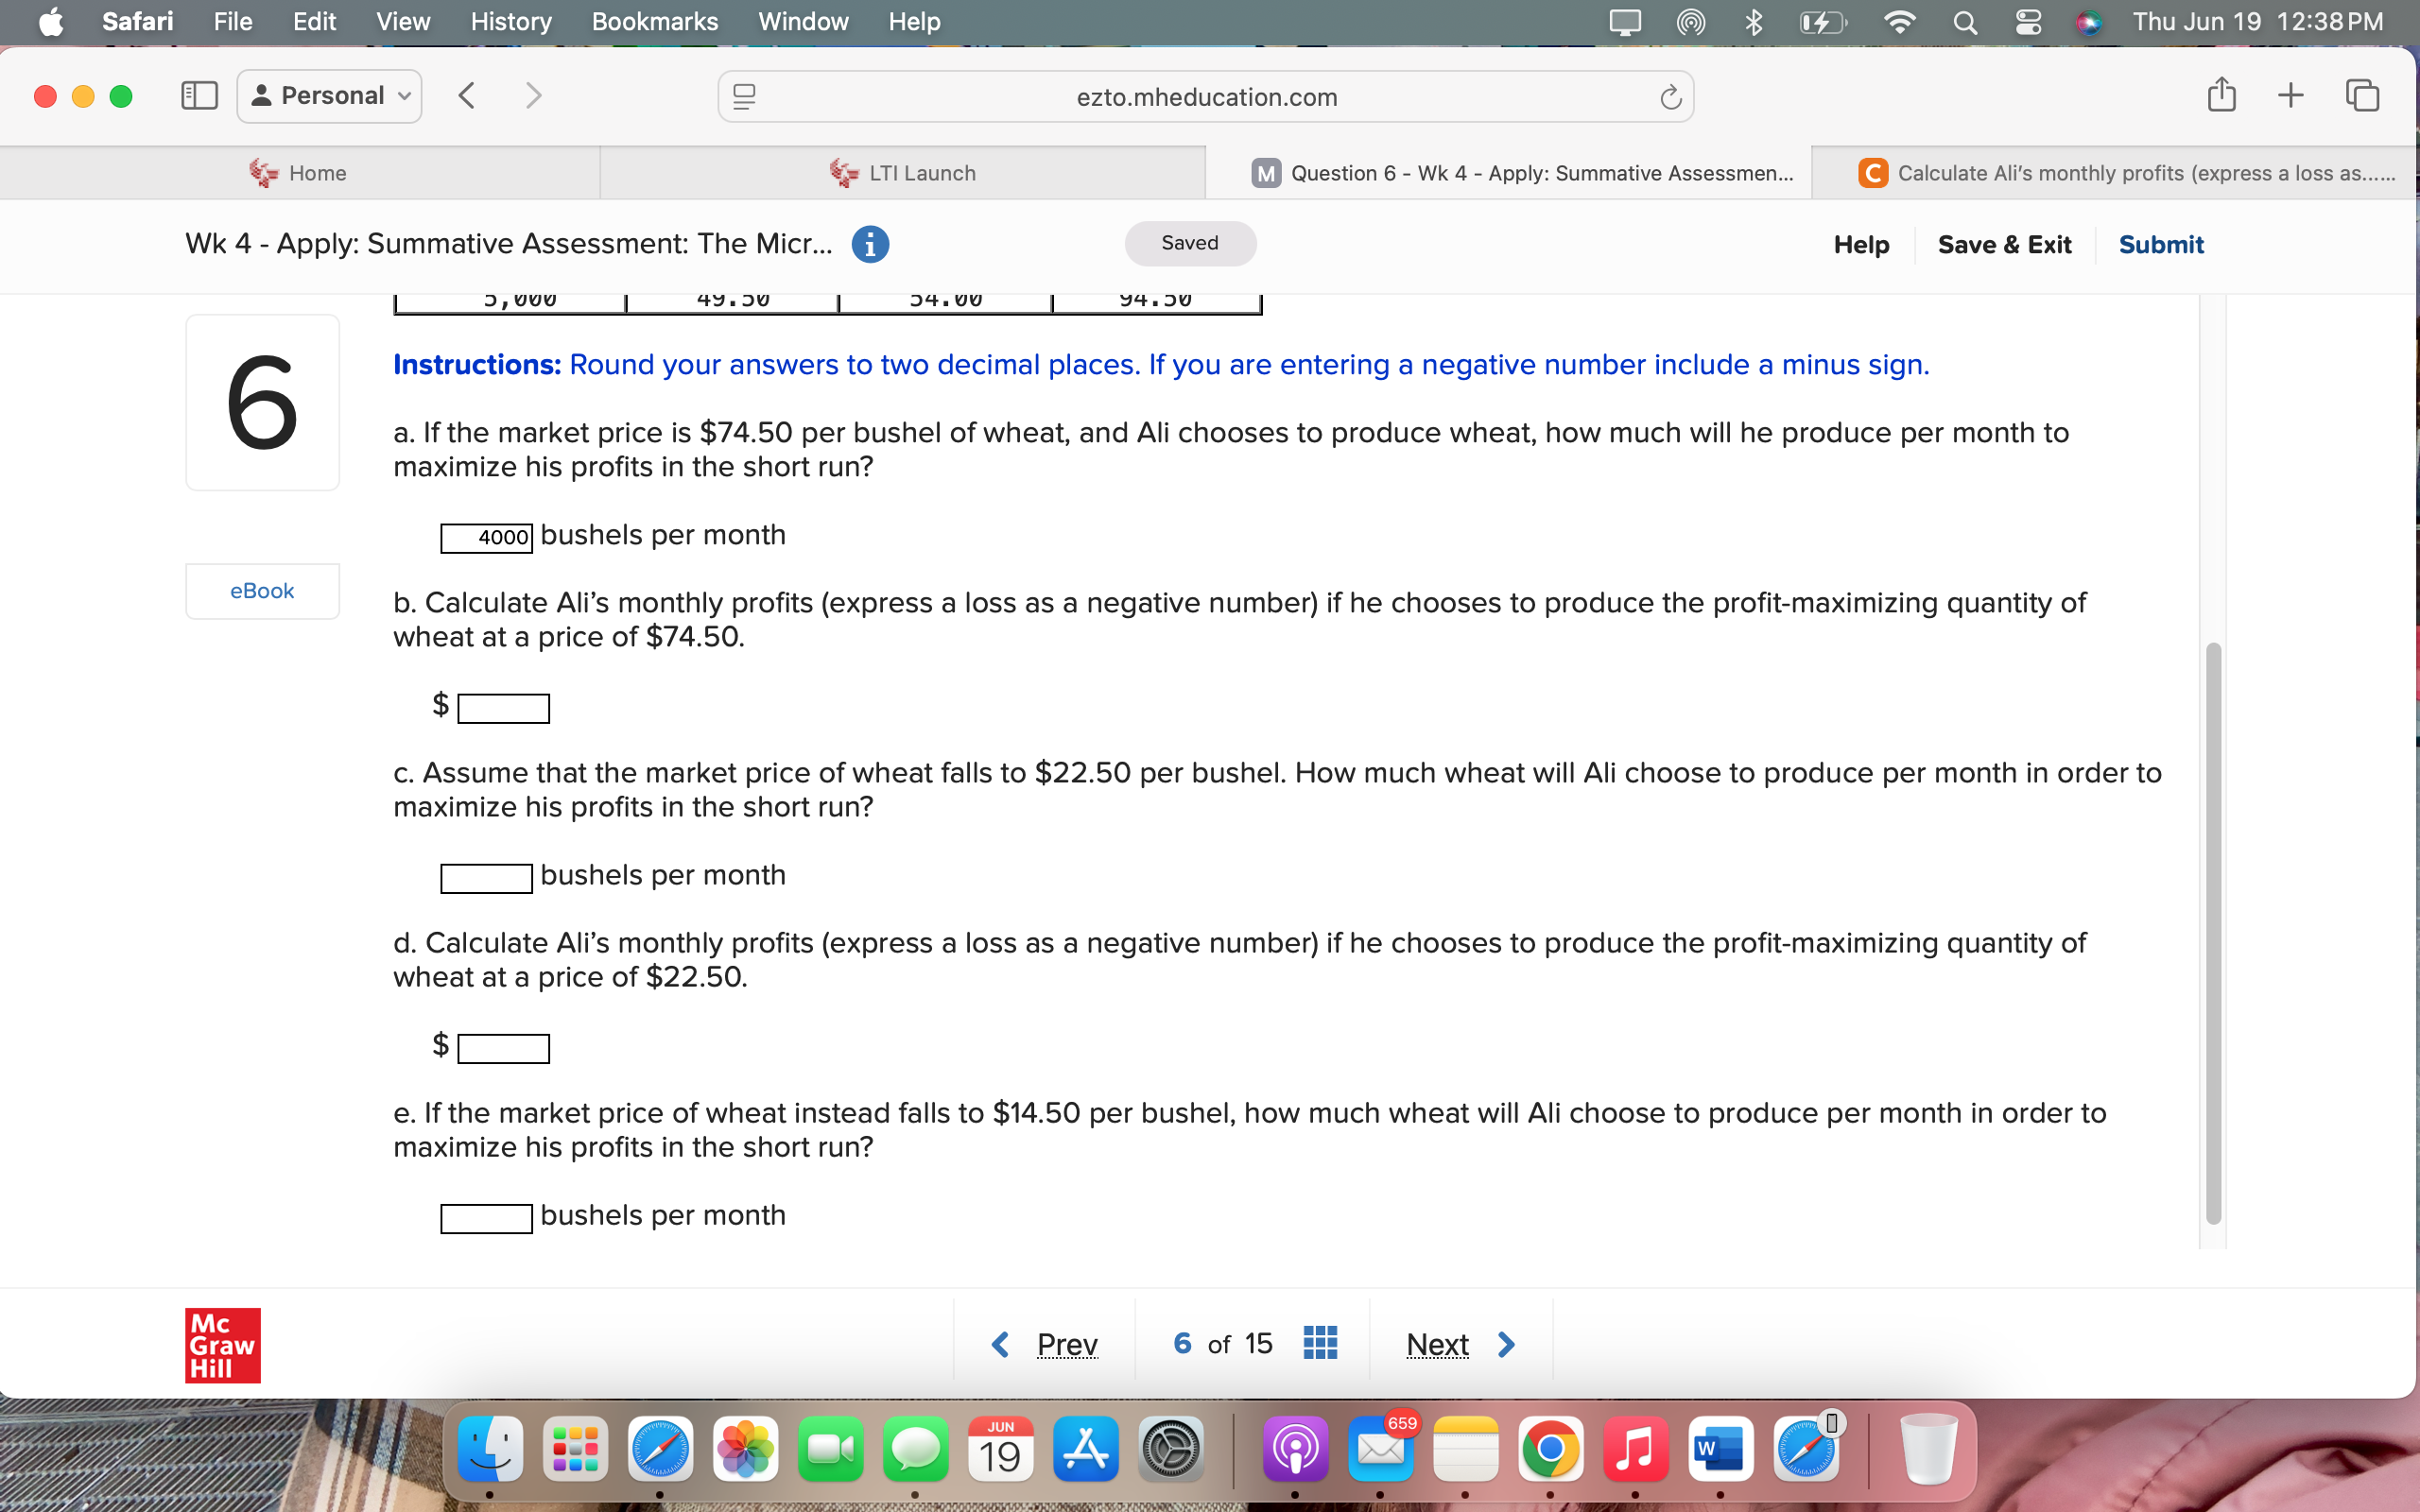Open the question grid navigator icon

pyautogui.click(x=1320, y=1343)
